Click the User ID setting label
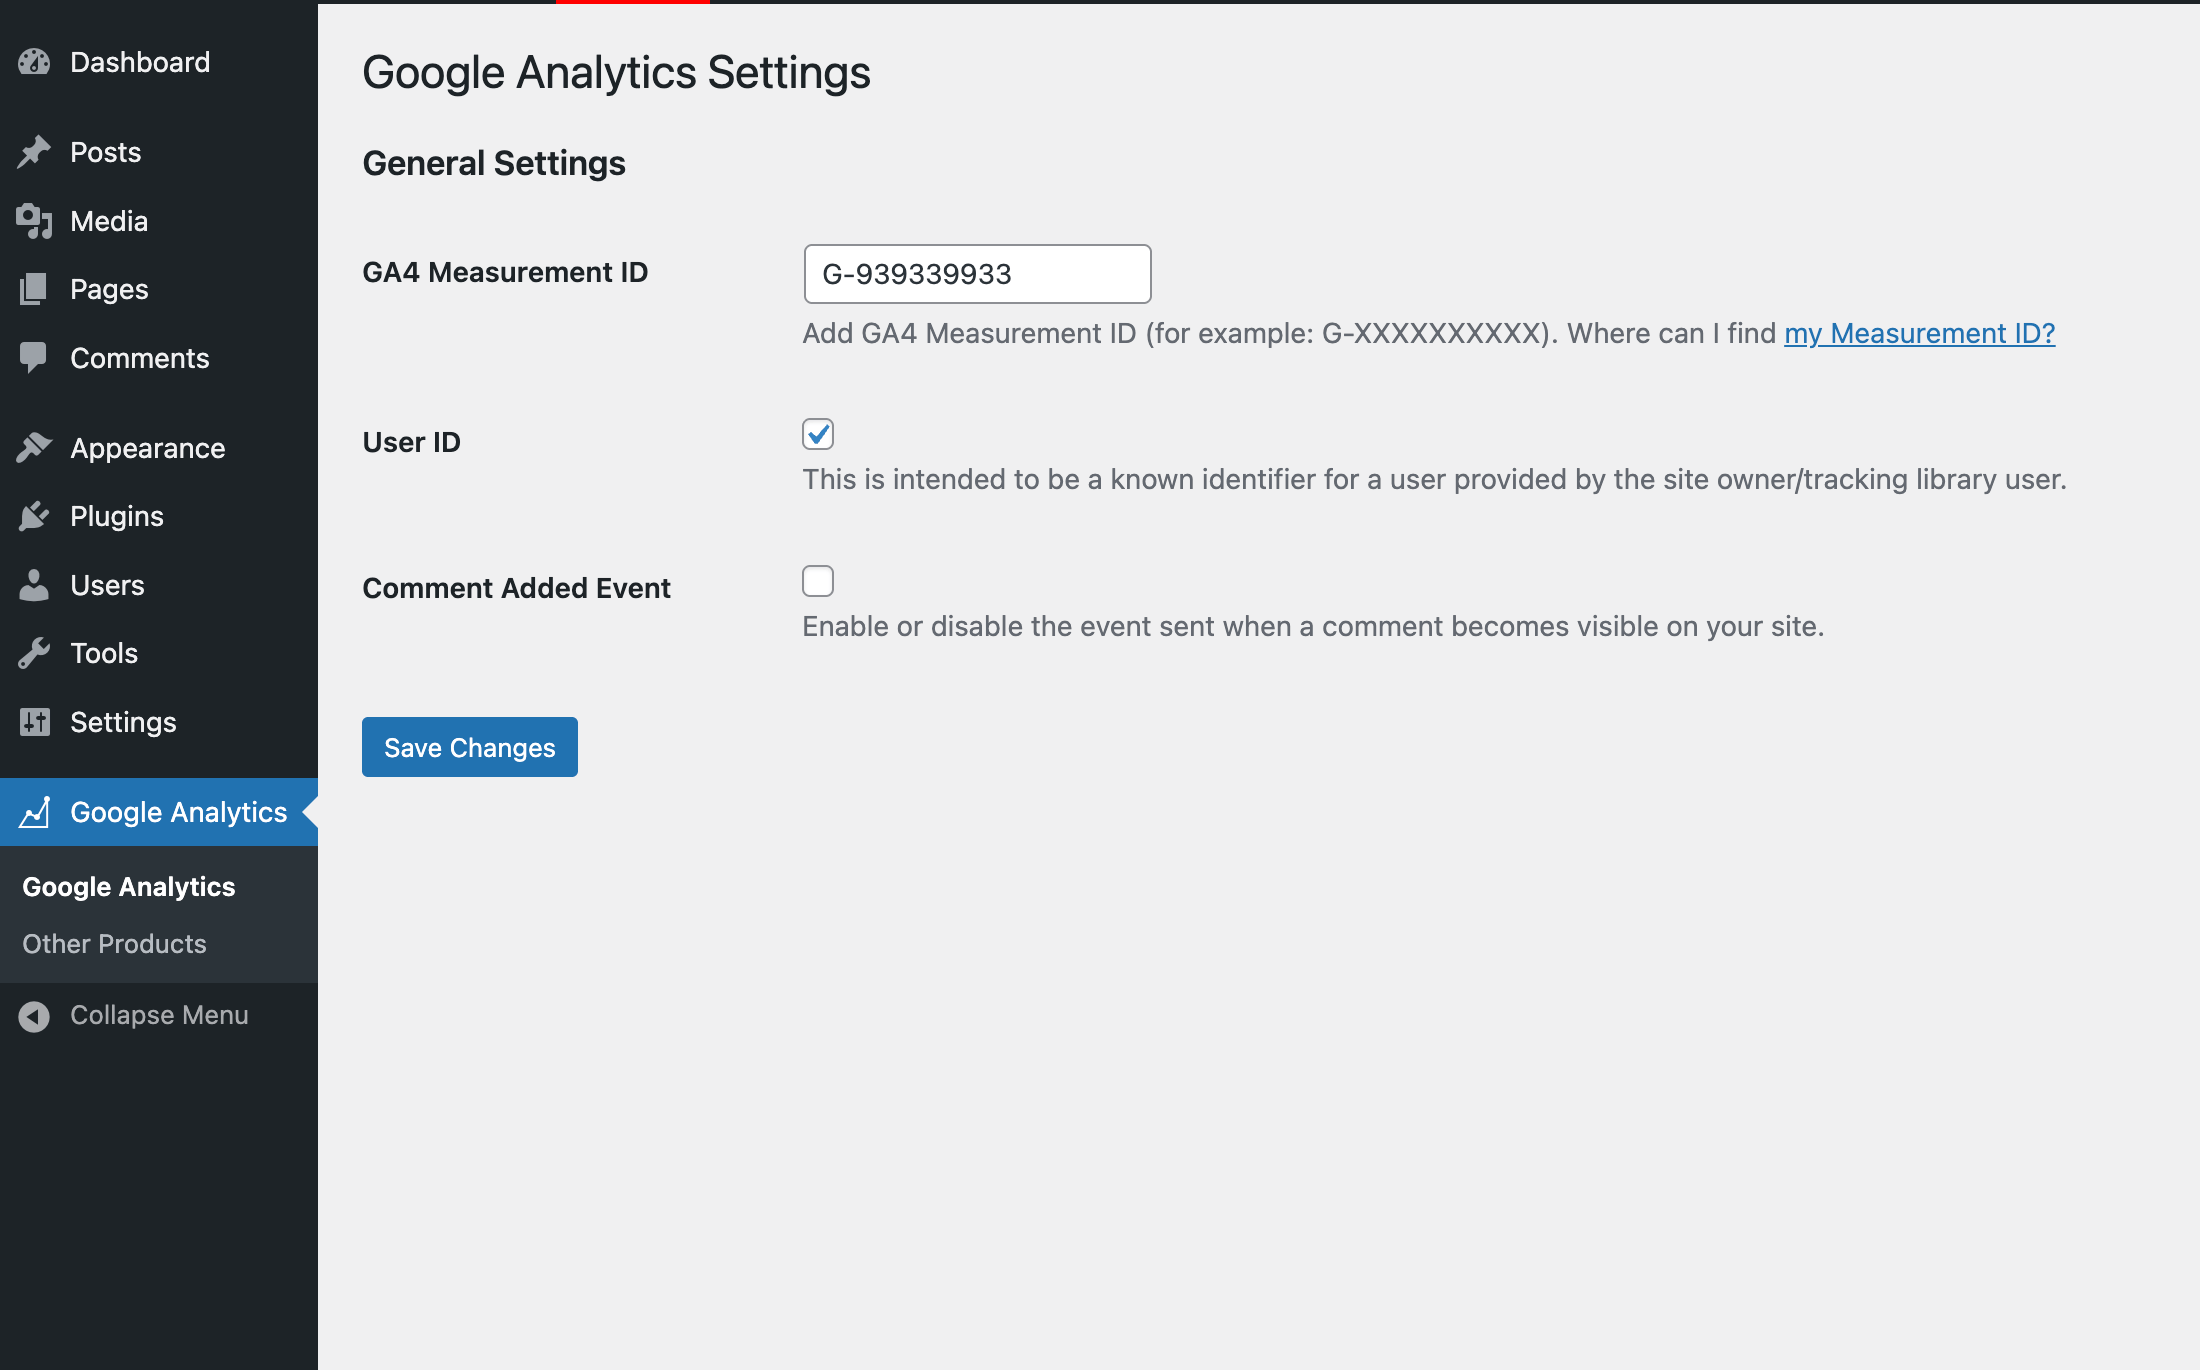The height and width of the screenshot is (1370, 2200). point(412,442)
